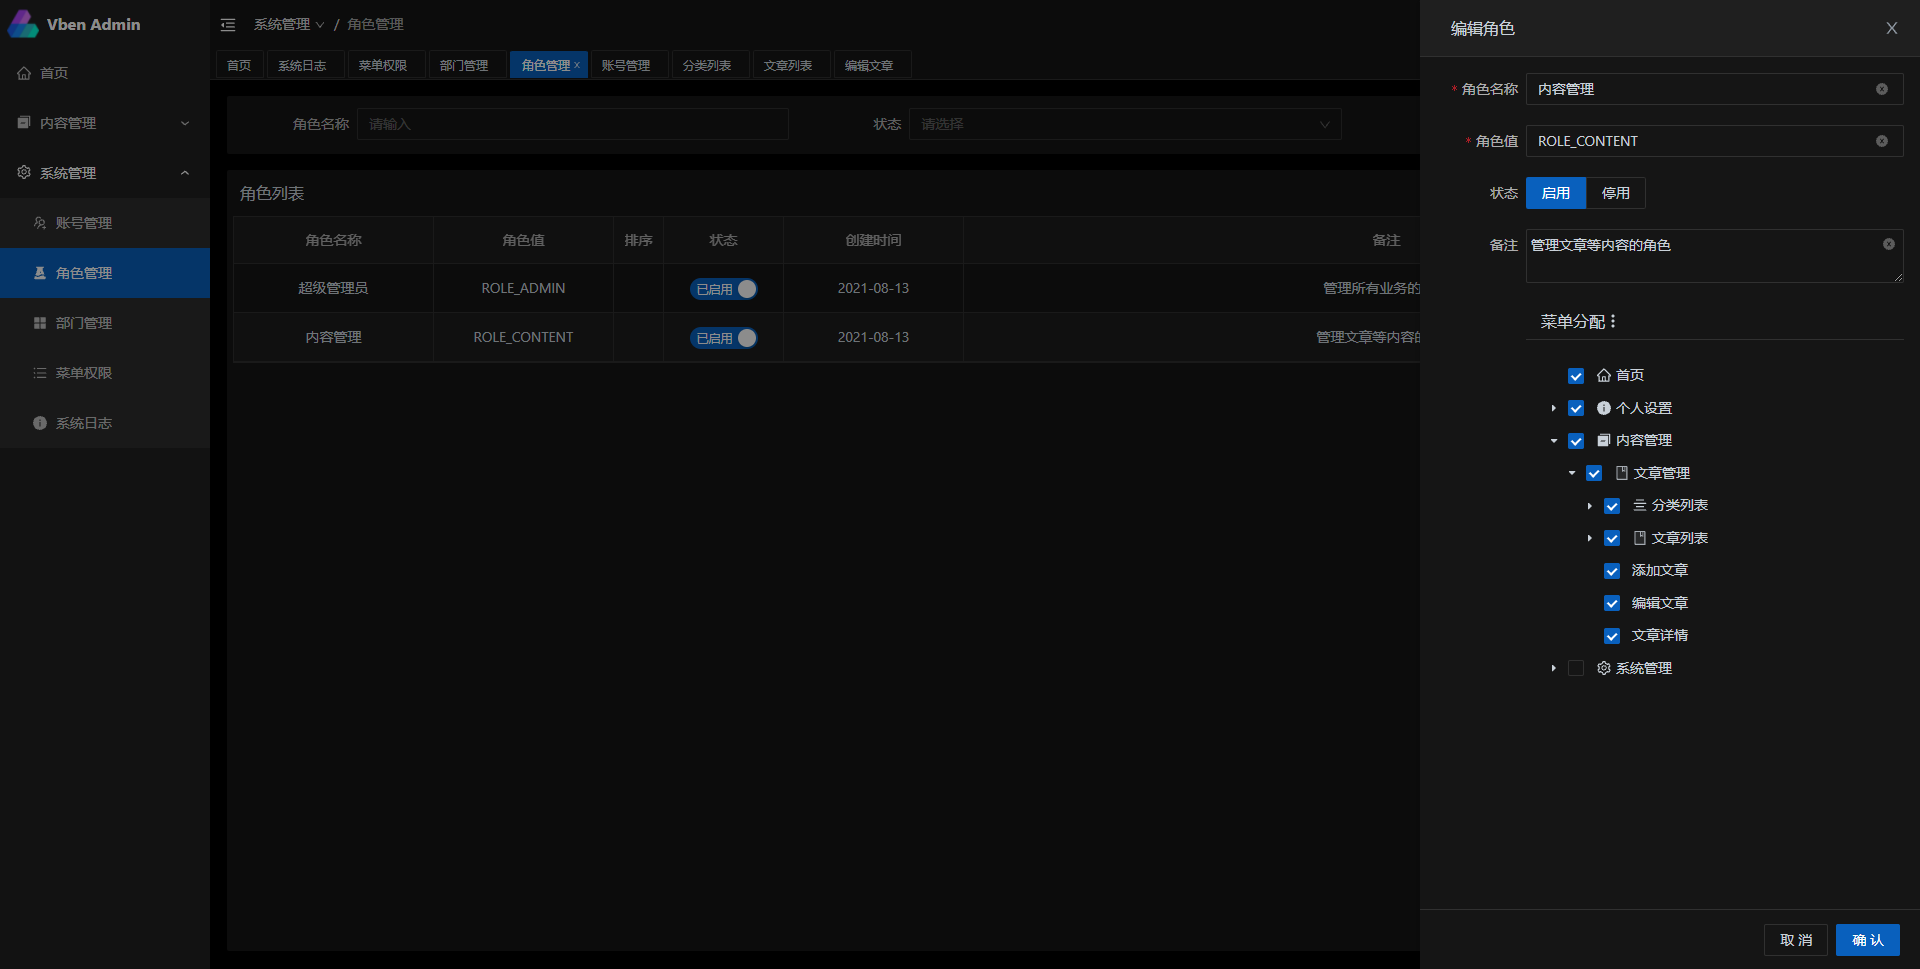The image size is (1920, 969).
Task: Open the 状态 请选择 dropdown
Action: point(1125,124)
